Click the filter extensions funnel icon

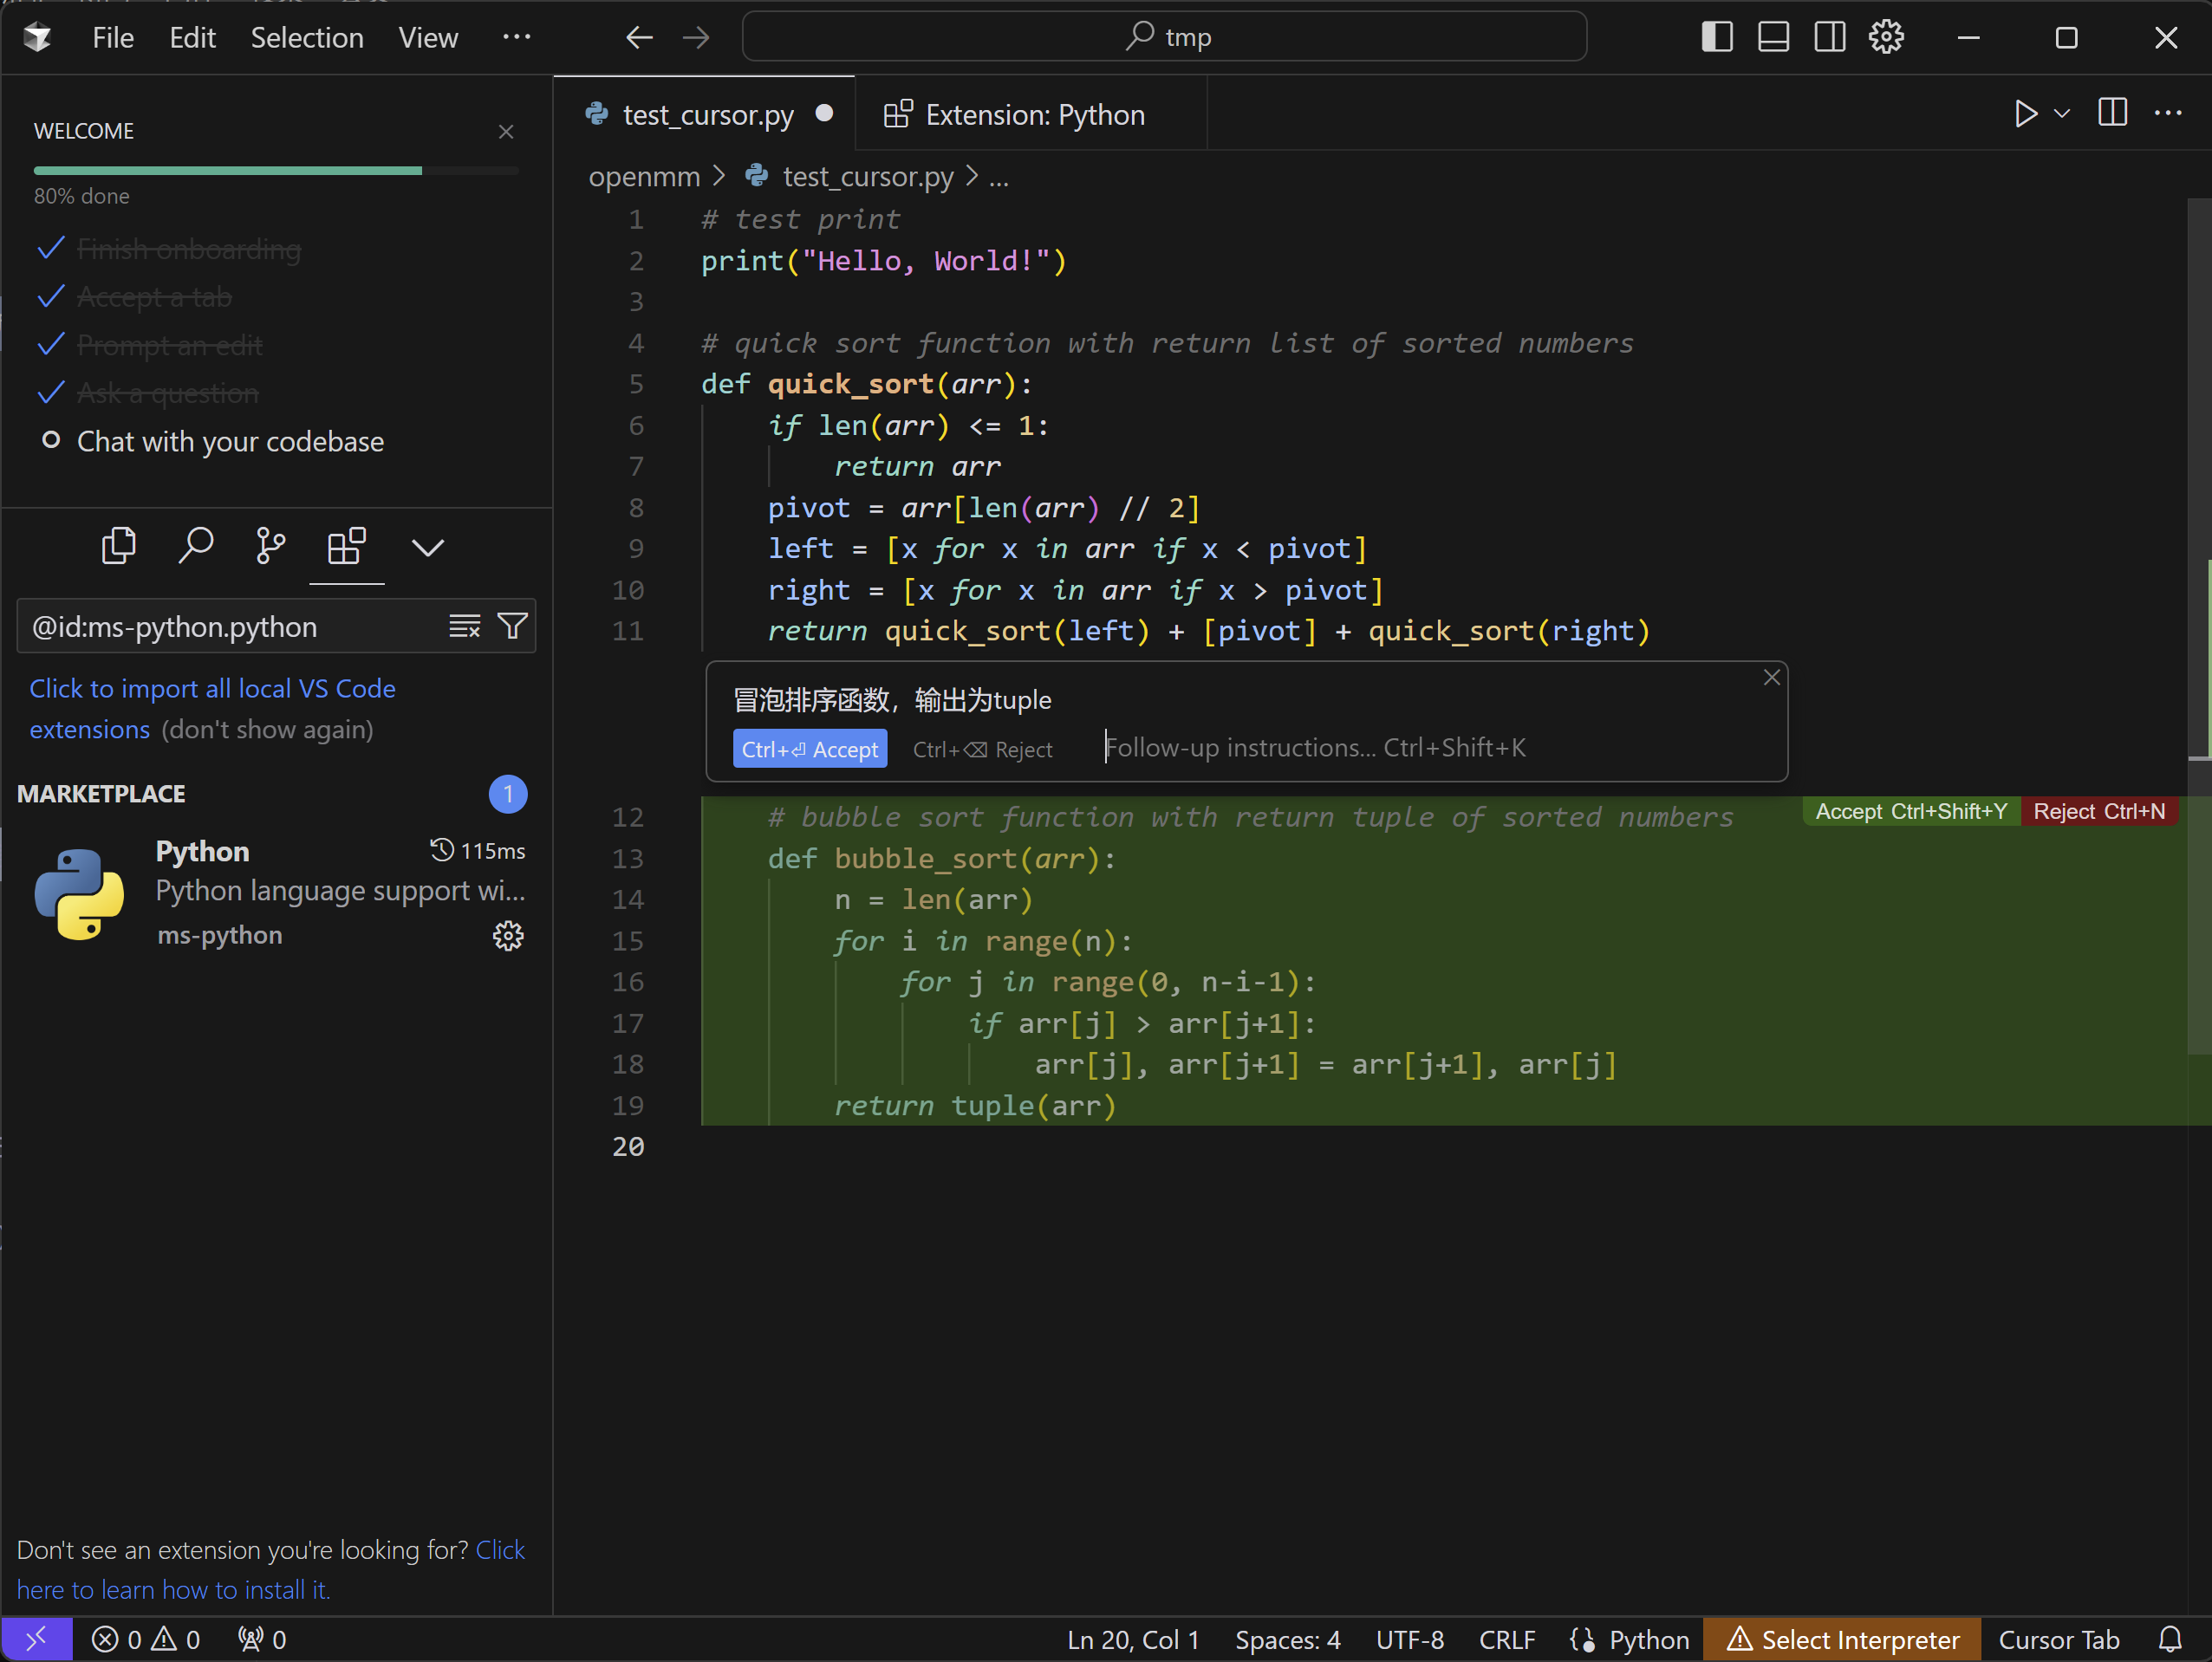tap(513, 626)
